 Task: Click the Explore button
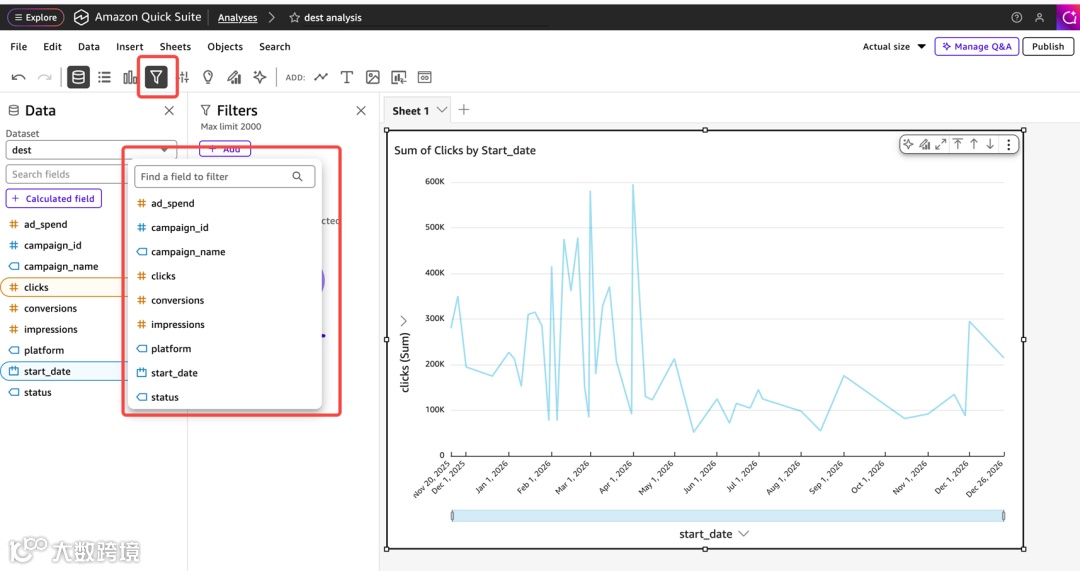[36, 17]
